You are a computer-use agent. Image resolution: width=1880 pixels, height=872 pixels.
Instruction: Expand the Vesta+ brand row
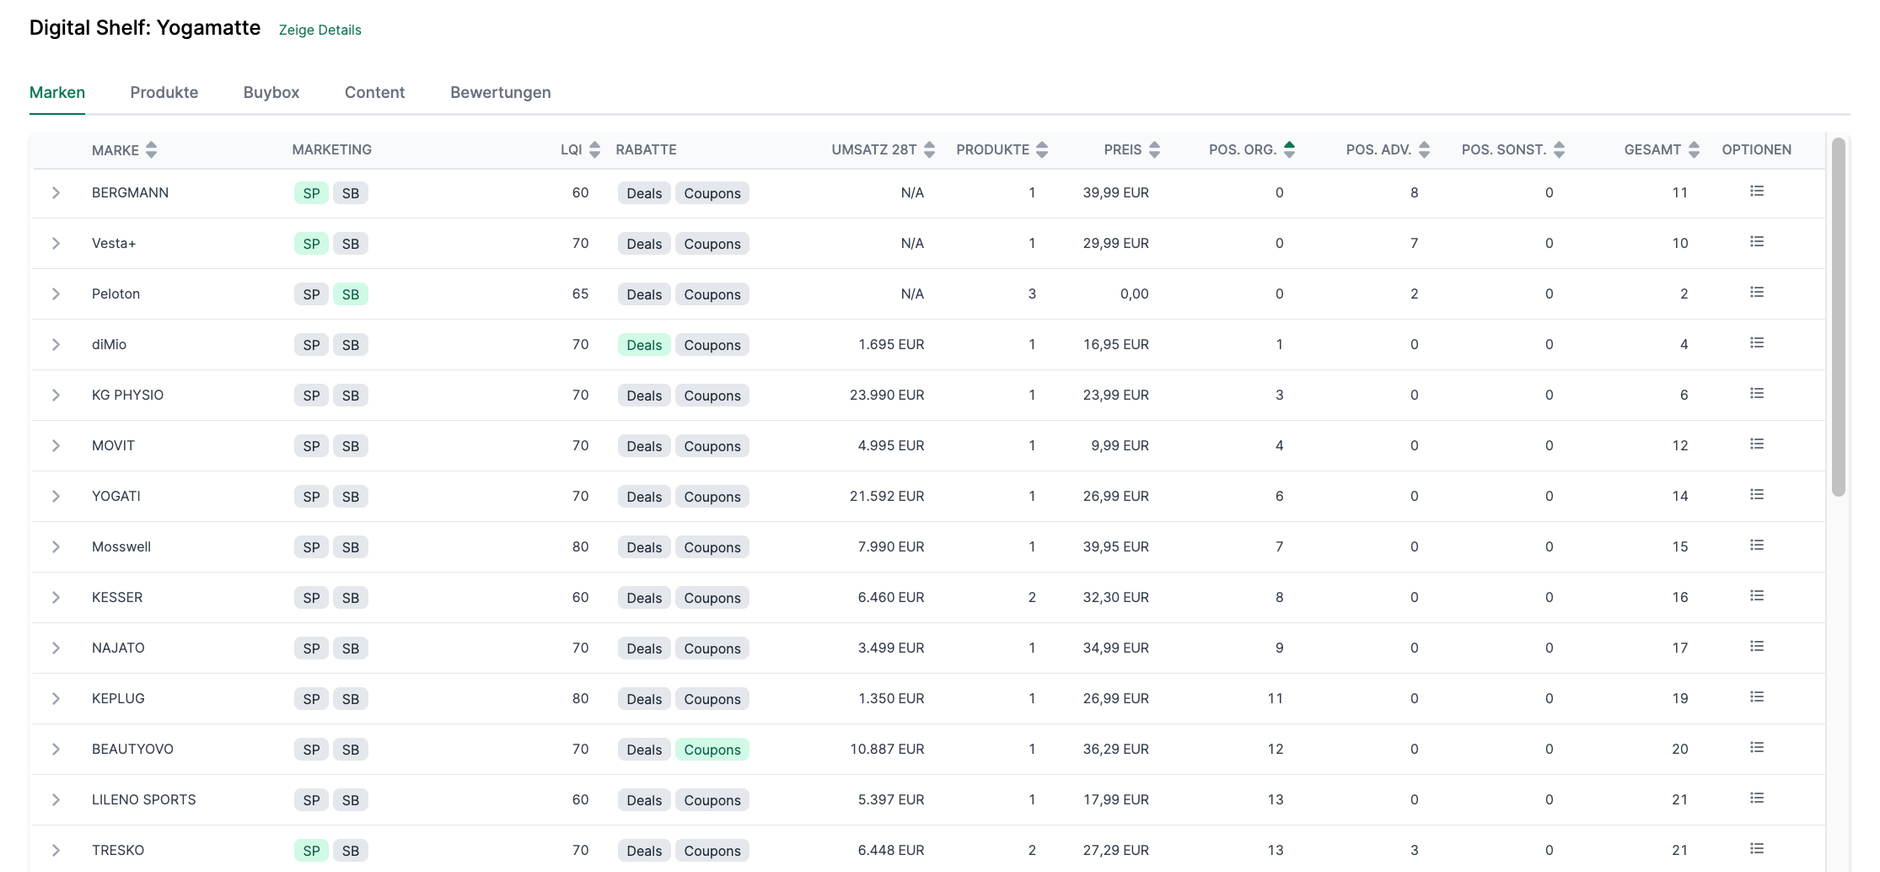point(56,244)
